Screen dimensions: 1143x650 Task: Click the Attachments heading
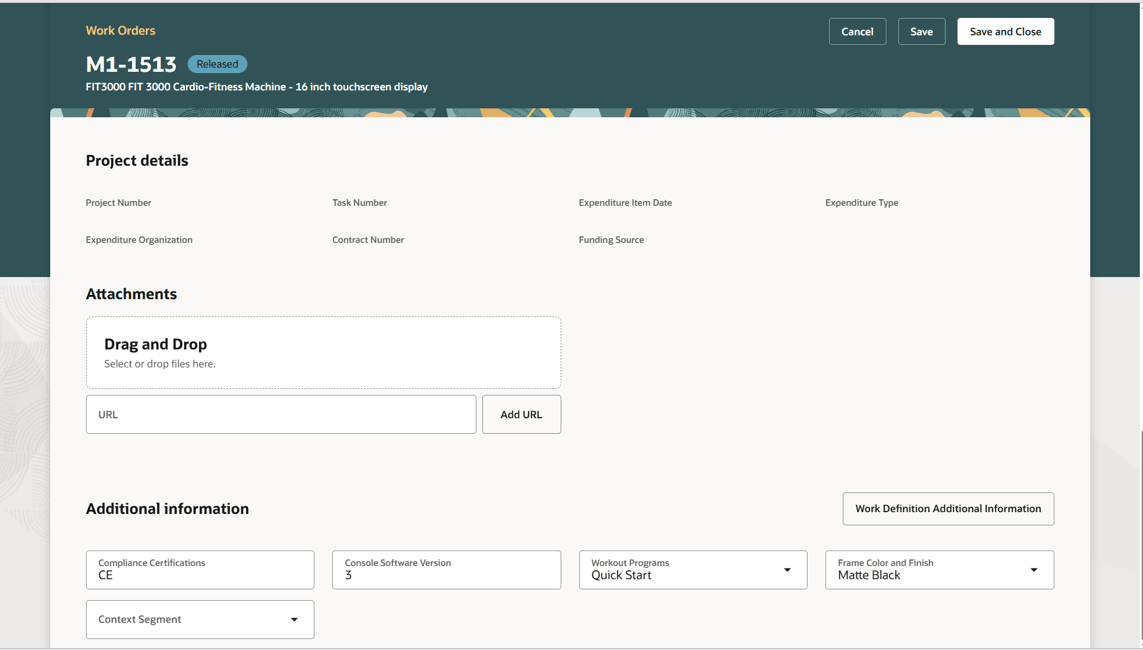[x=131, y=294]
